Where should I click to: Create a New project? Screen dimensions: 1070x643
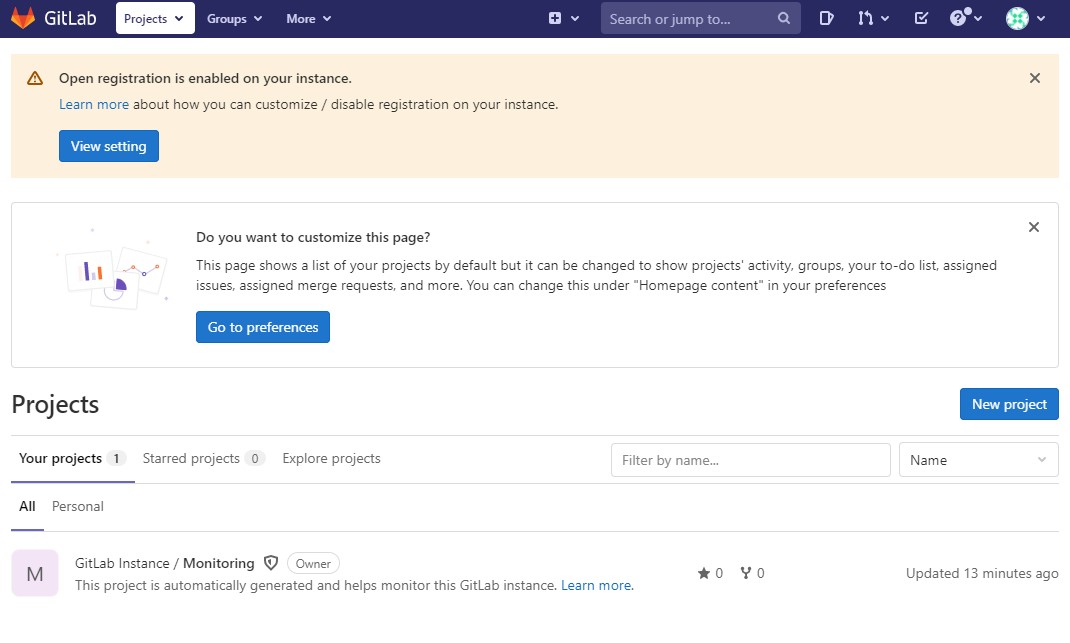[1009, 404]
